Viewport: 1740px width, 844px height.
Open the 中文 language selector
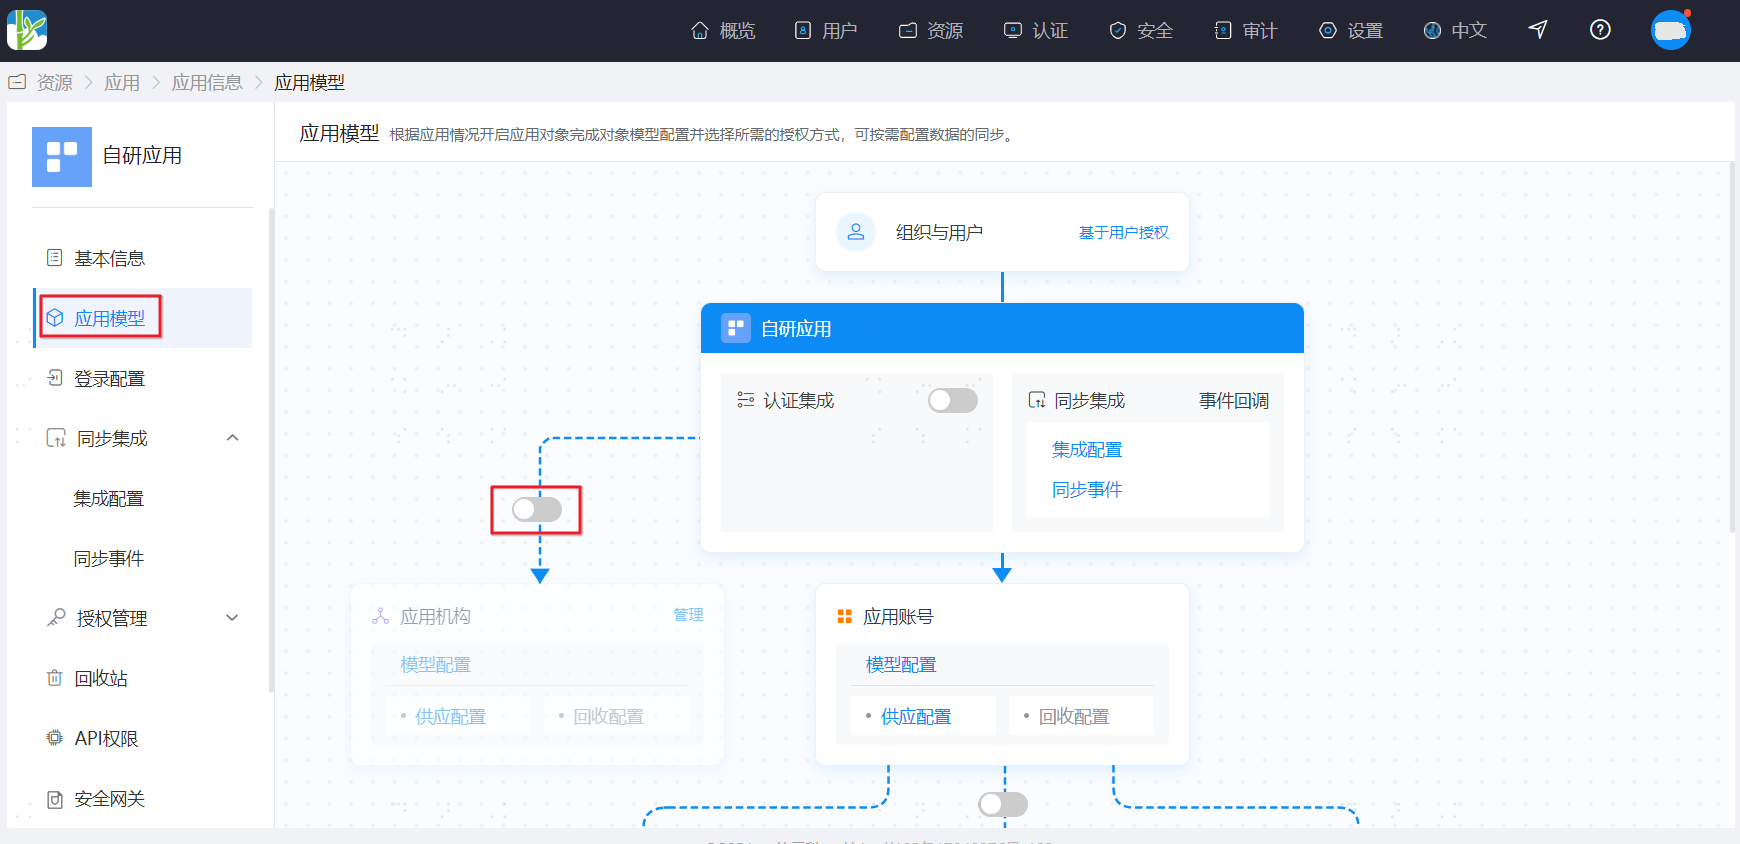1455,30
